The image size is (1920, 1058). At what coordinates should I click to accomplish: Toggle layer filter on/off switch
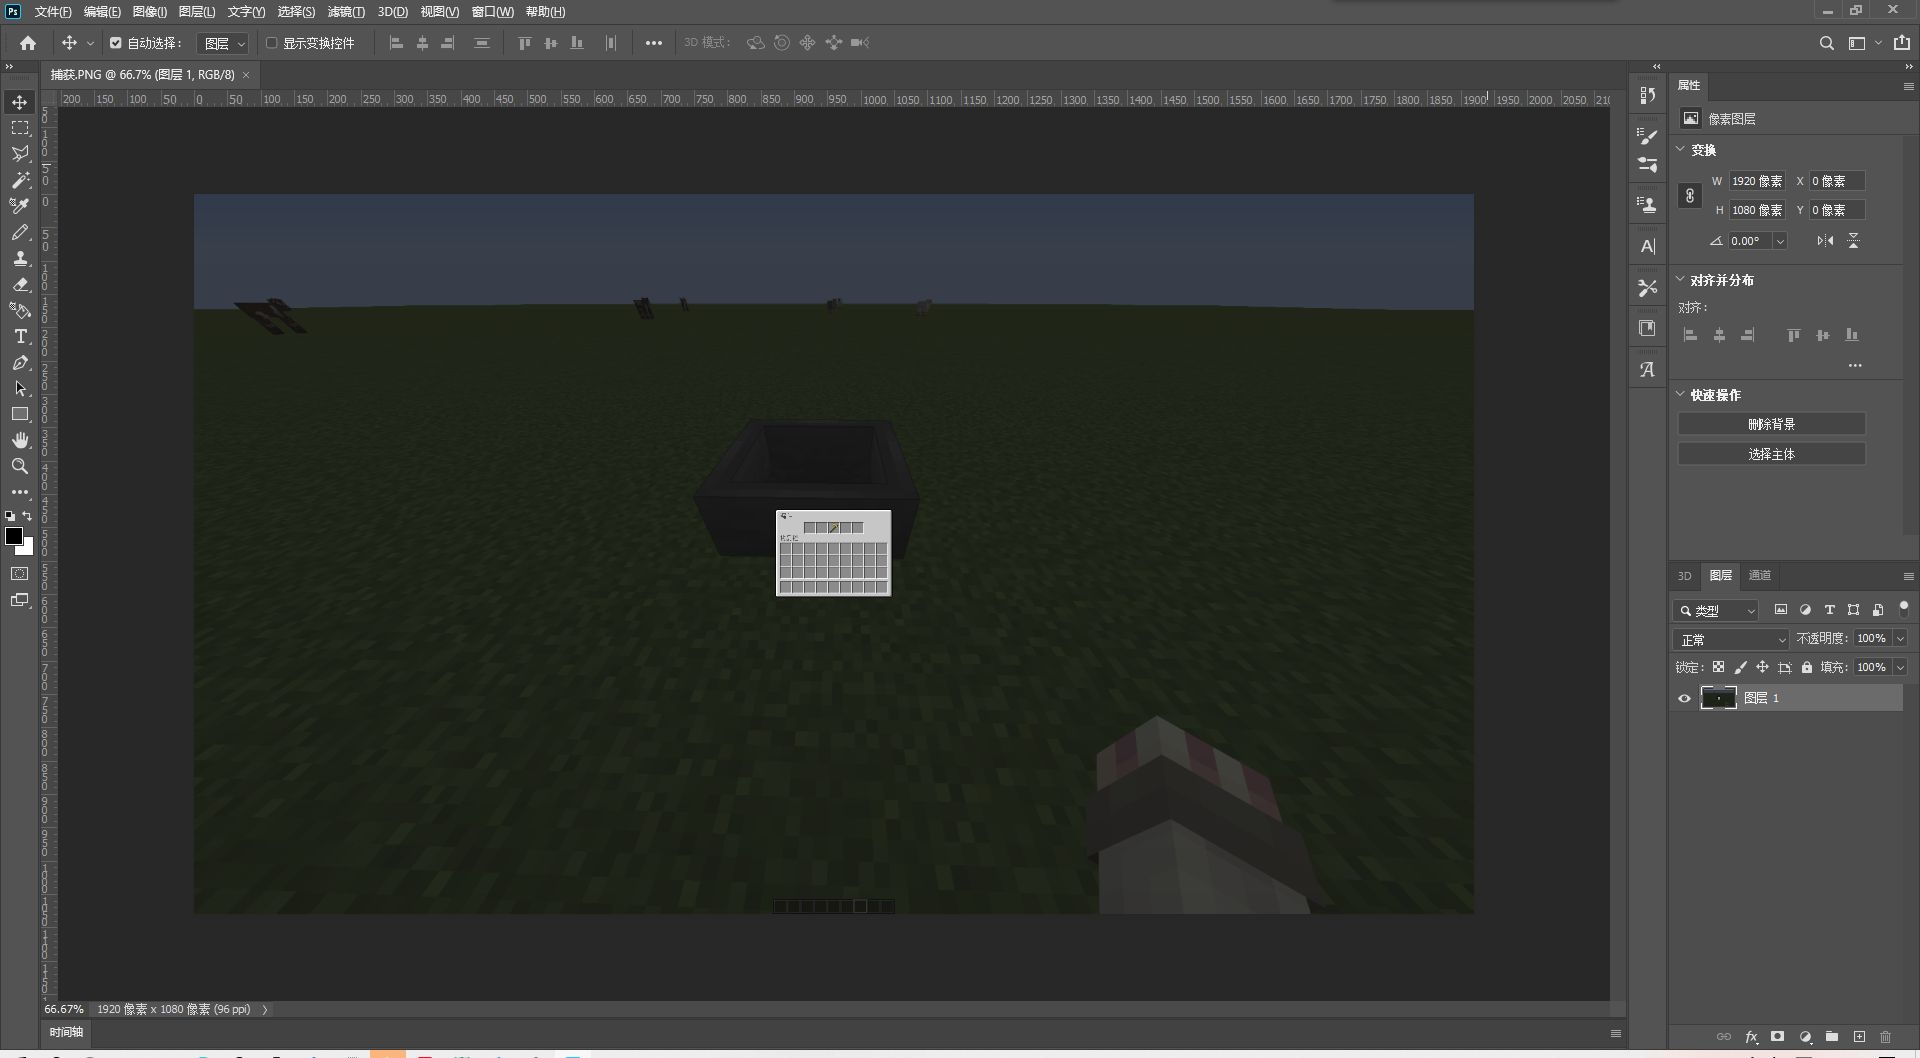click(x=1904, y=609)
